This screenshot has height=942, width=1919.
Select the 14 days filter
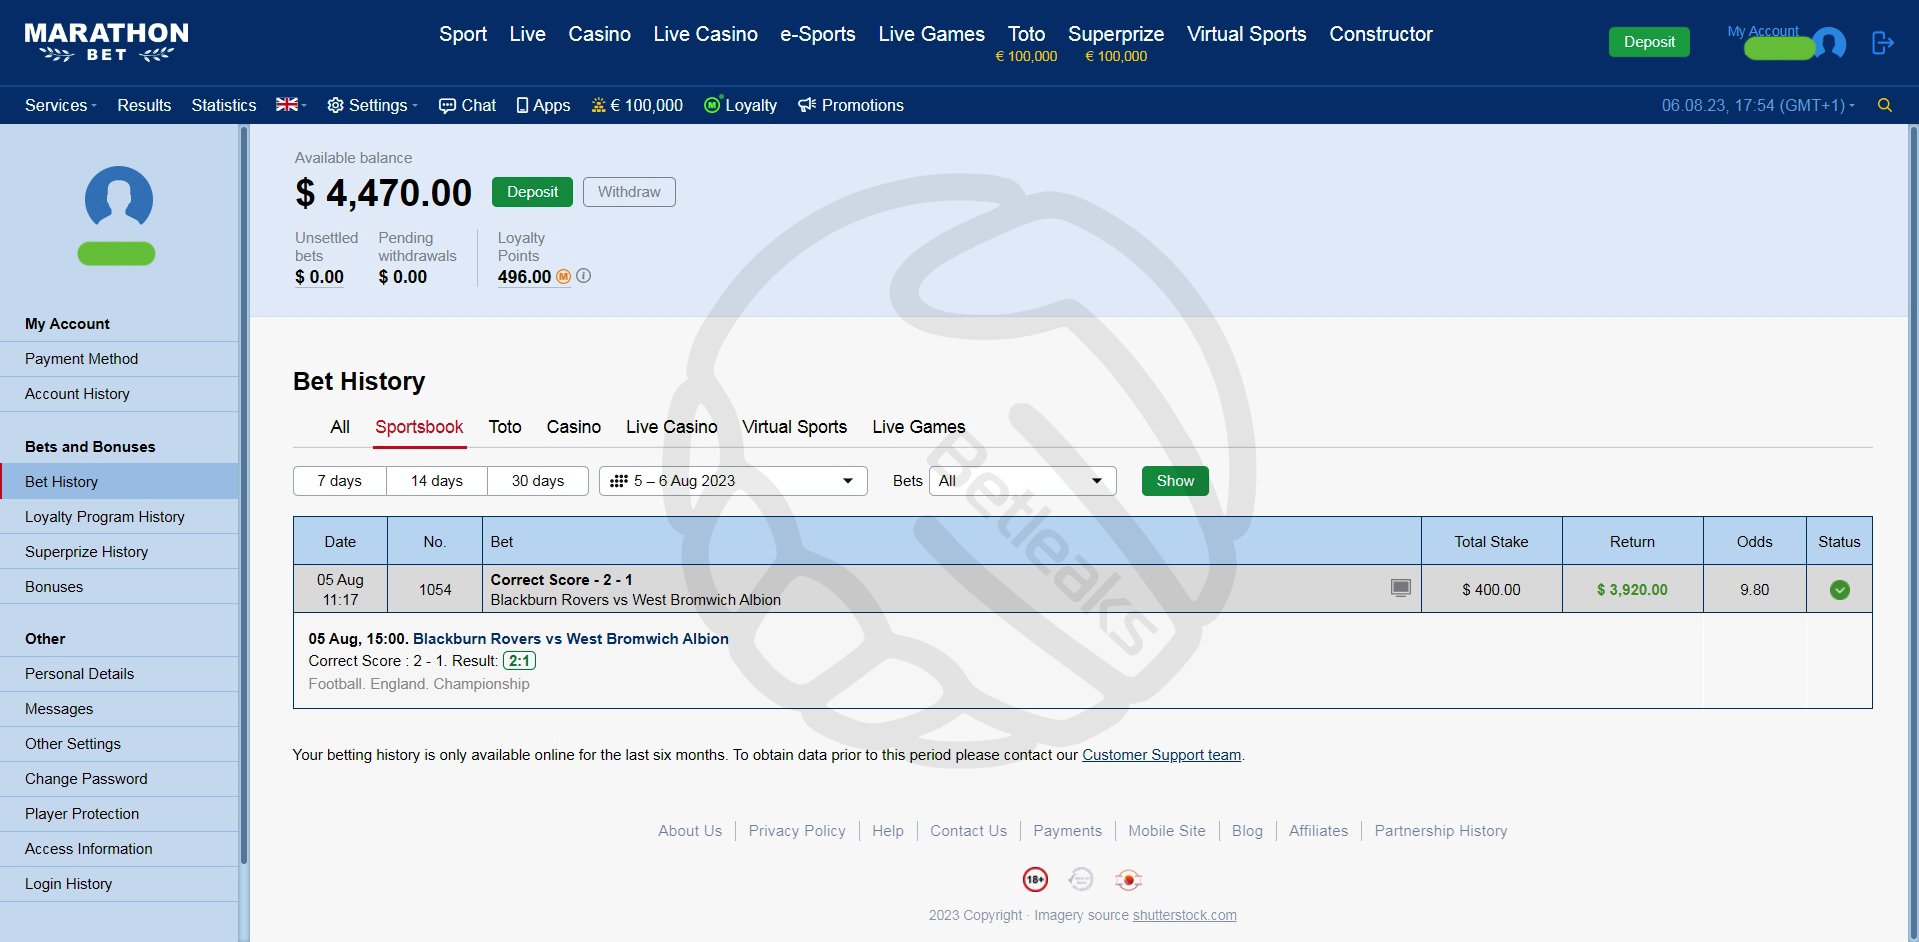[x=437, y=481]
